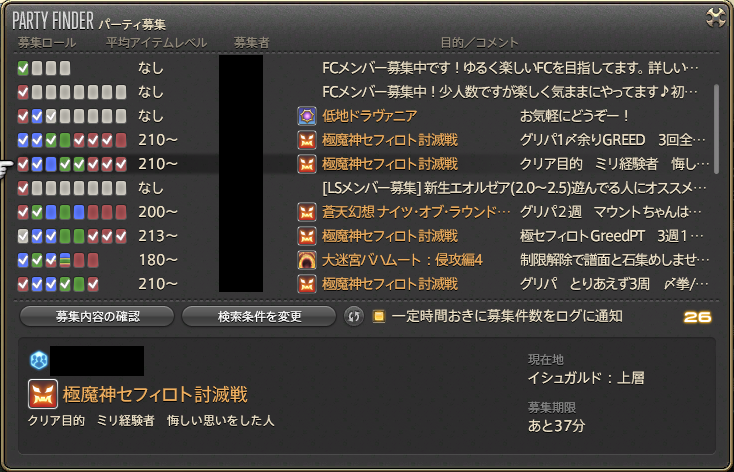Select the 蒼天幻想 ナイツ・オブ・ラウンド listing title

[x=416, y=212]
